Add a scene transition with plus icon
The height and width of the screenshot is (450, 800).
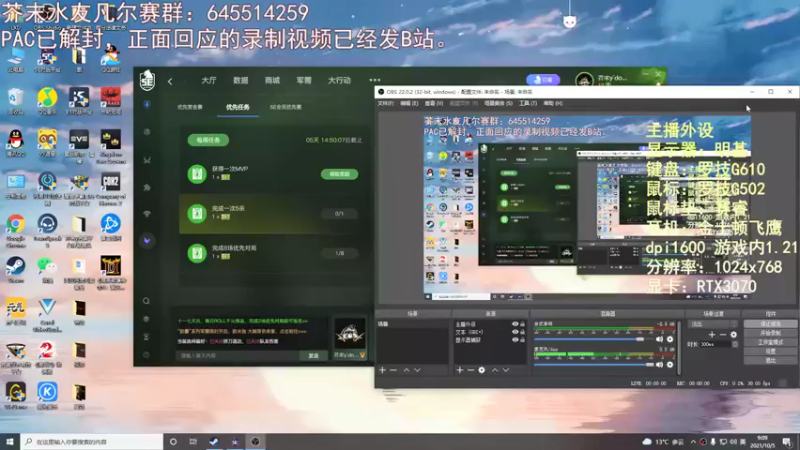coord(712,335)
